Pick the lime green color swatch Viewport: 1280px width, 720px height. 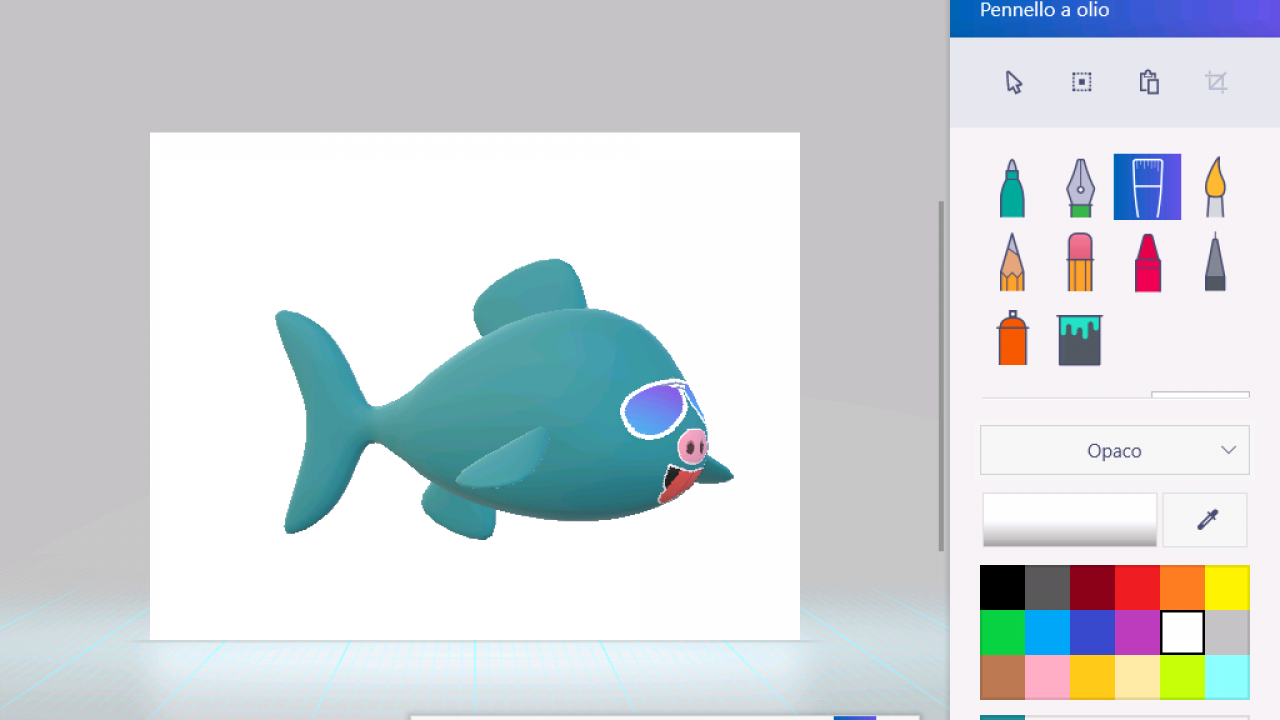coord(1182,677)
